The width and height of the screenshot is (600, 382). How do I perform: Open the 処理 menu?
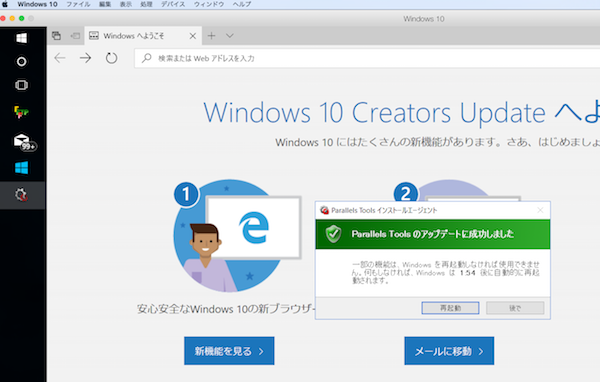[146, 4]
